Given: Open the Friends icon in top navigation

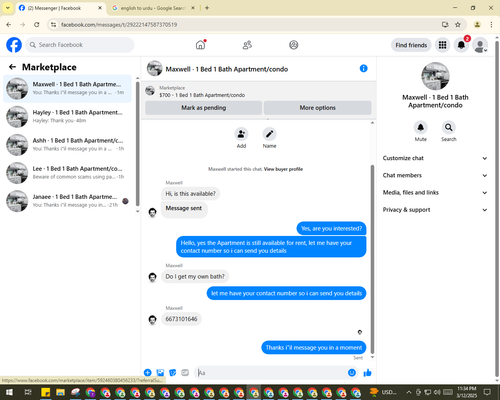Looking at the screenshot, I should (247, 45).
